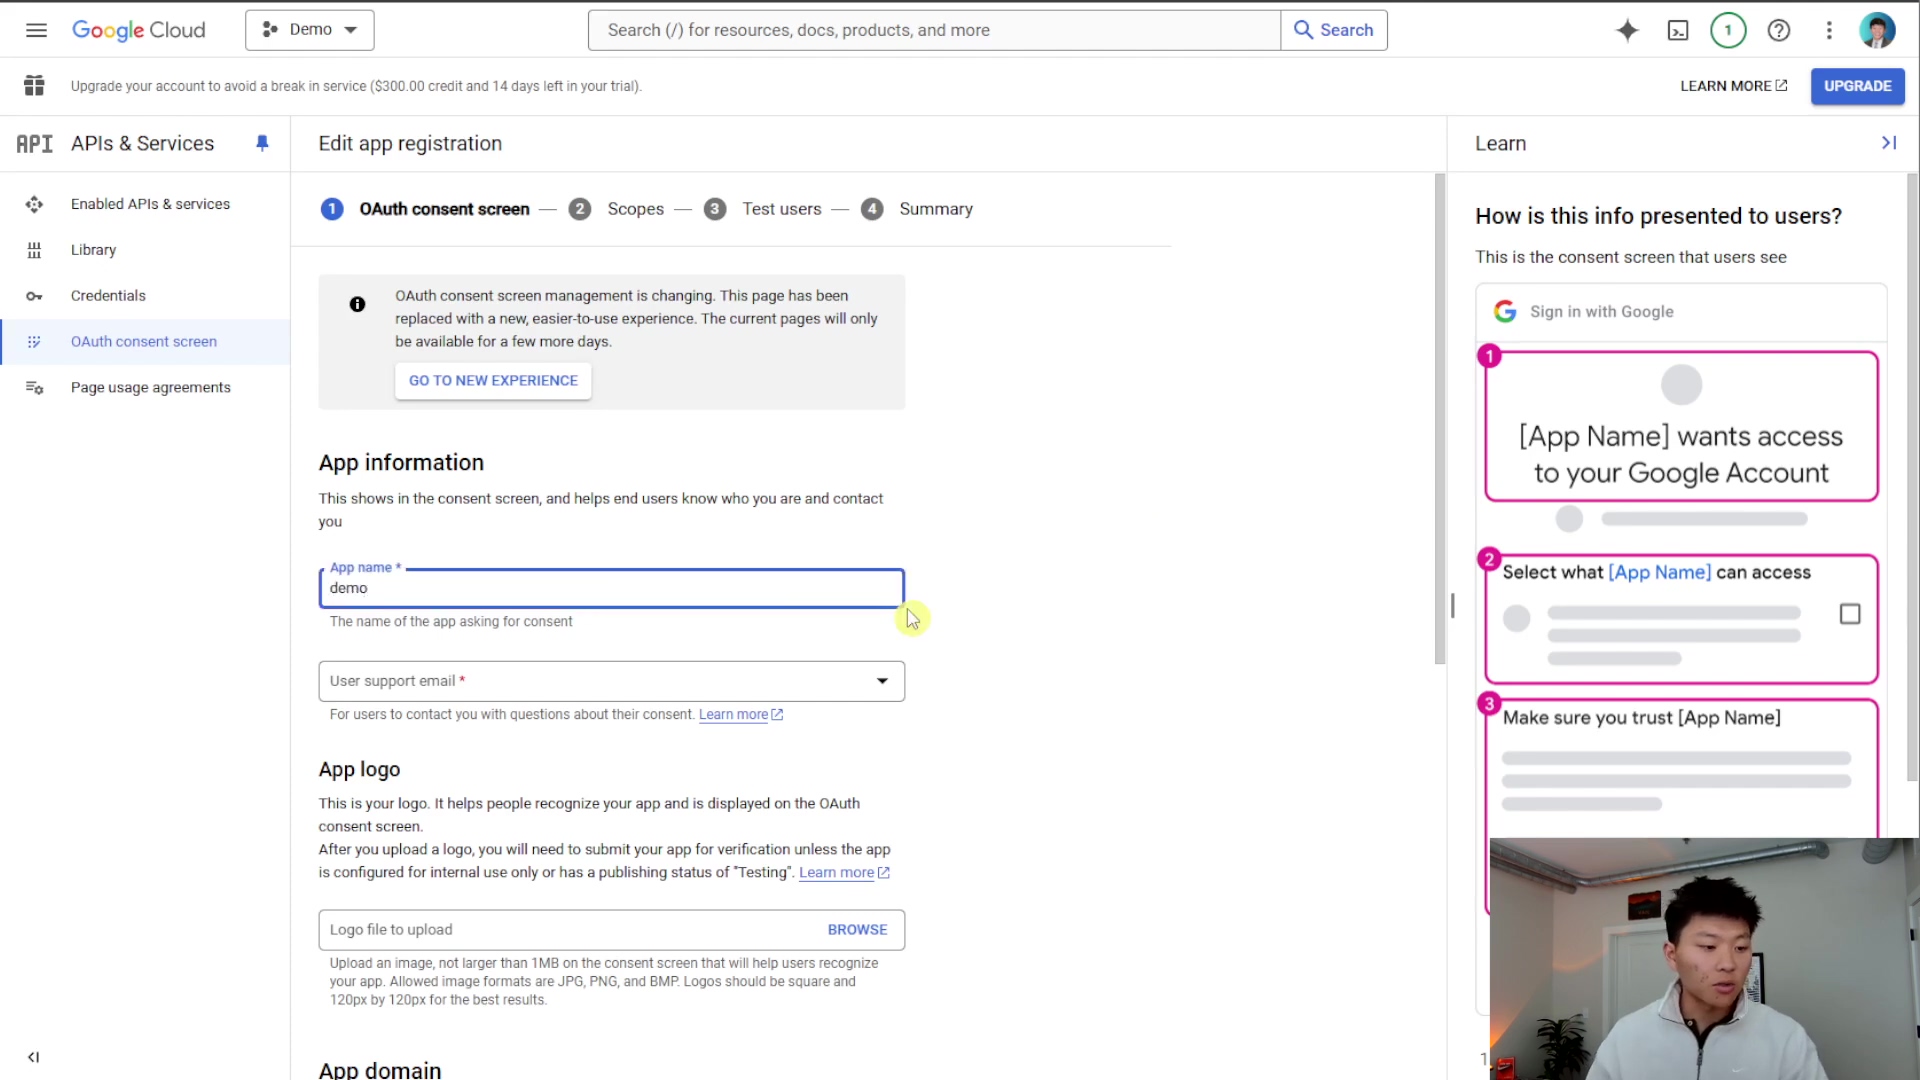This screenshot has width=1920, height=1080.
Task: Click the UPGRADE button
Action: tap(1857, 86)
